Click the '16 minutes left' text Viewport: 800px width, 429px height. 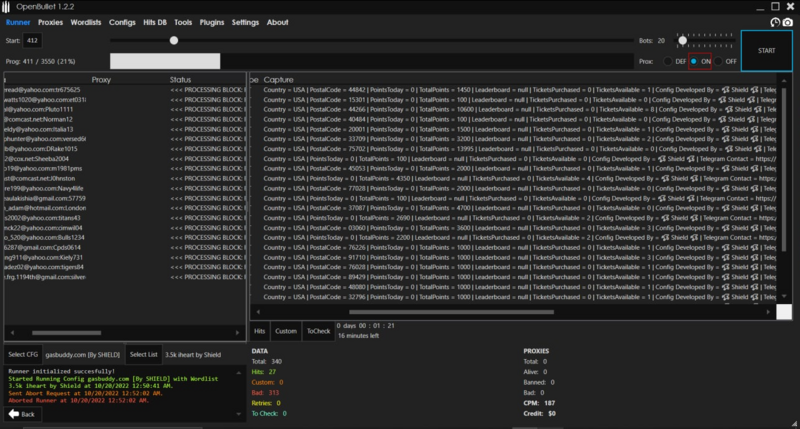[x=358, y=336]
